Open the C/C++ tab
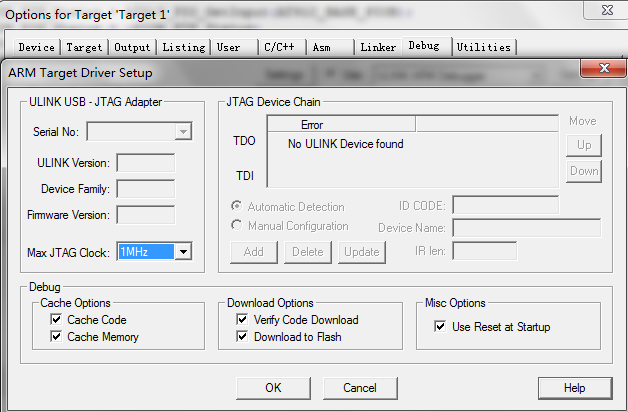This screenshot has height=412, width=628. click(x=282, y=47)
